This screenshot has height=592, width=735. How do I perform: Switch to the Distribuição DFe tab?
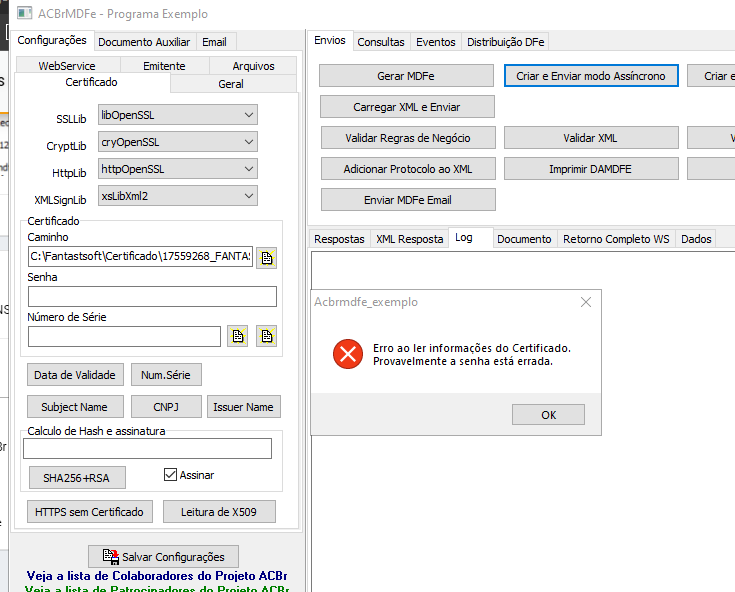(505, 42)
